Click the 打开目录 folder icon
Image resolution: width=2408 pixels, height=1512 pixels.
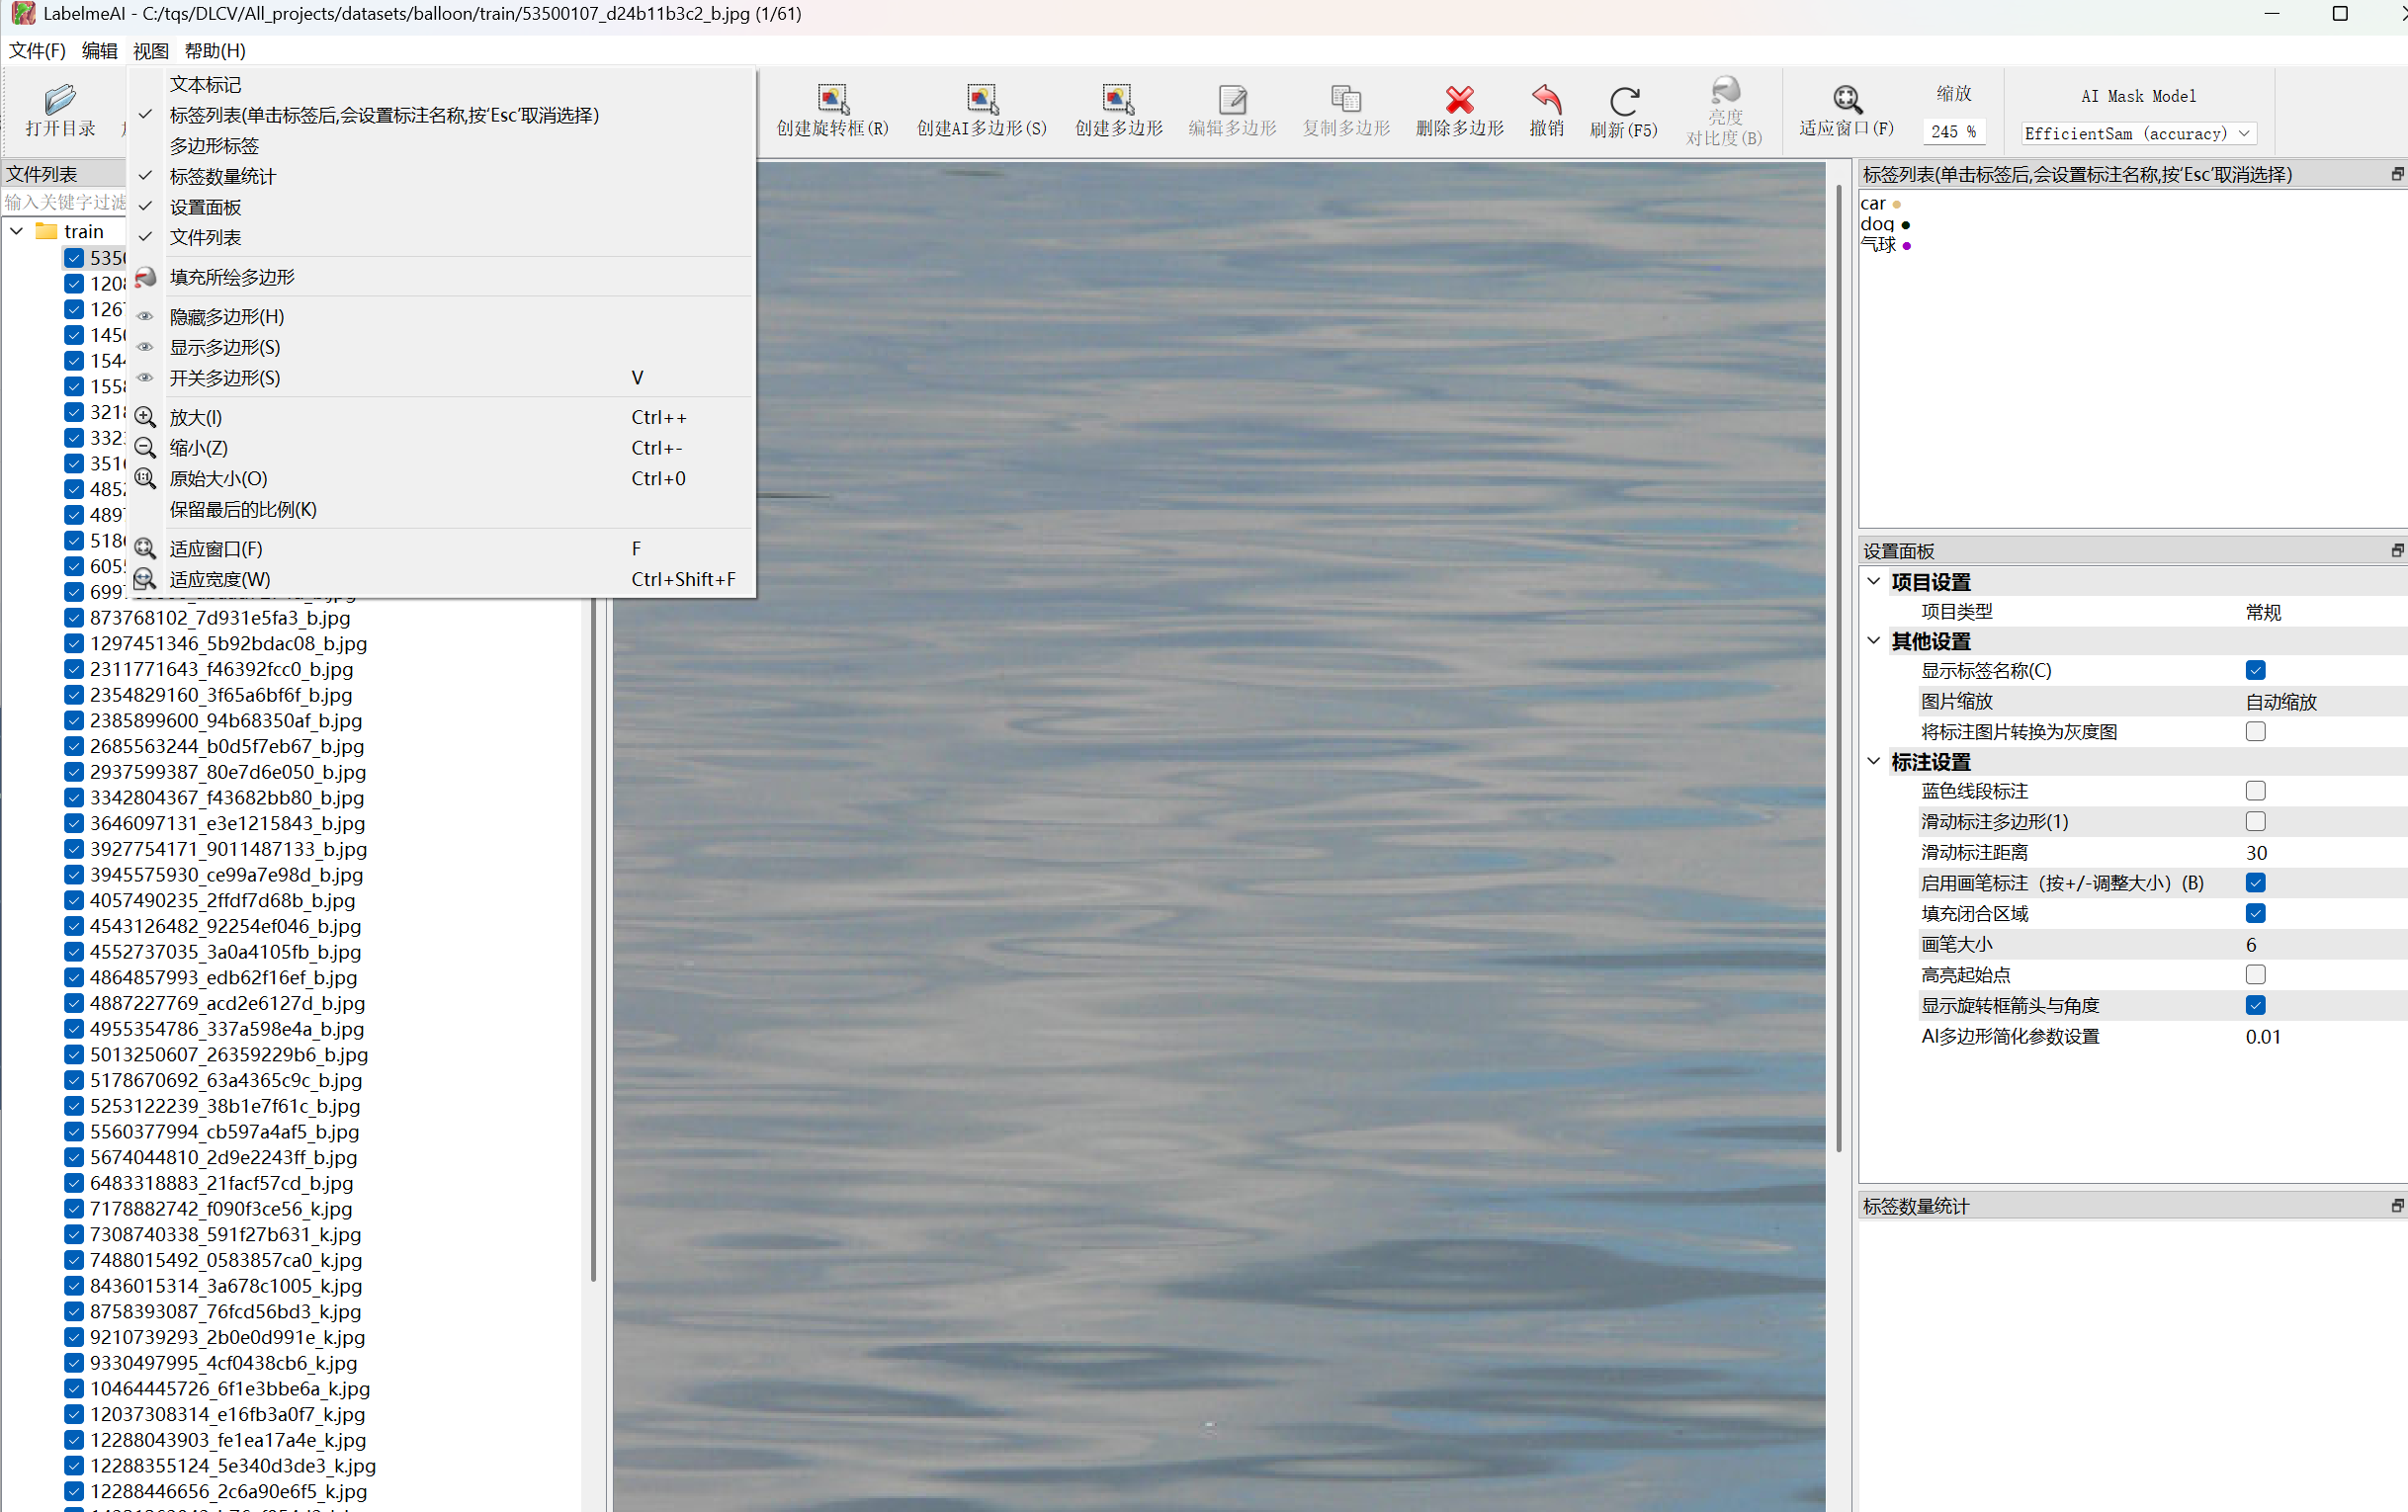pyautogui.click(x=60, y=99)
